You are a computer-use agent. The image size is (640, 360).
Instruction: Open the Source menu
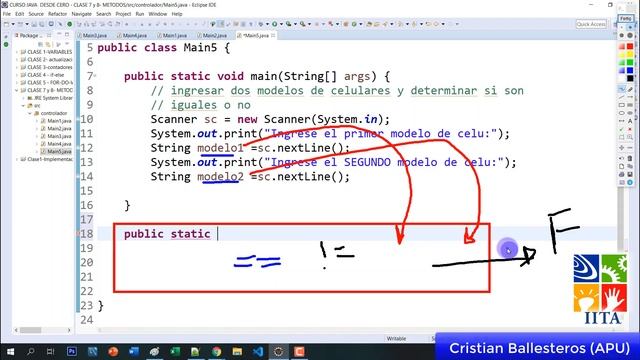pos(36,14)
